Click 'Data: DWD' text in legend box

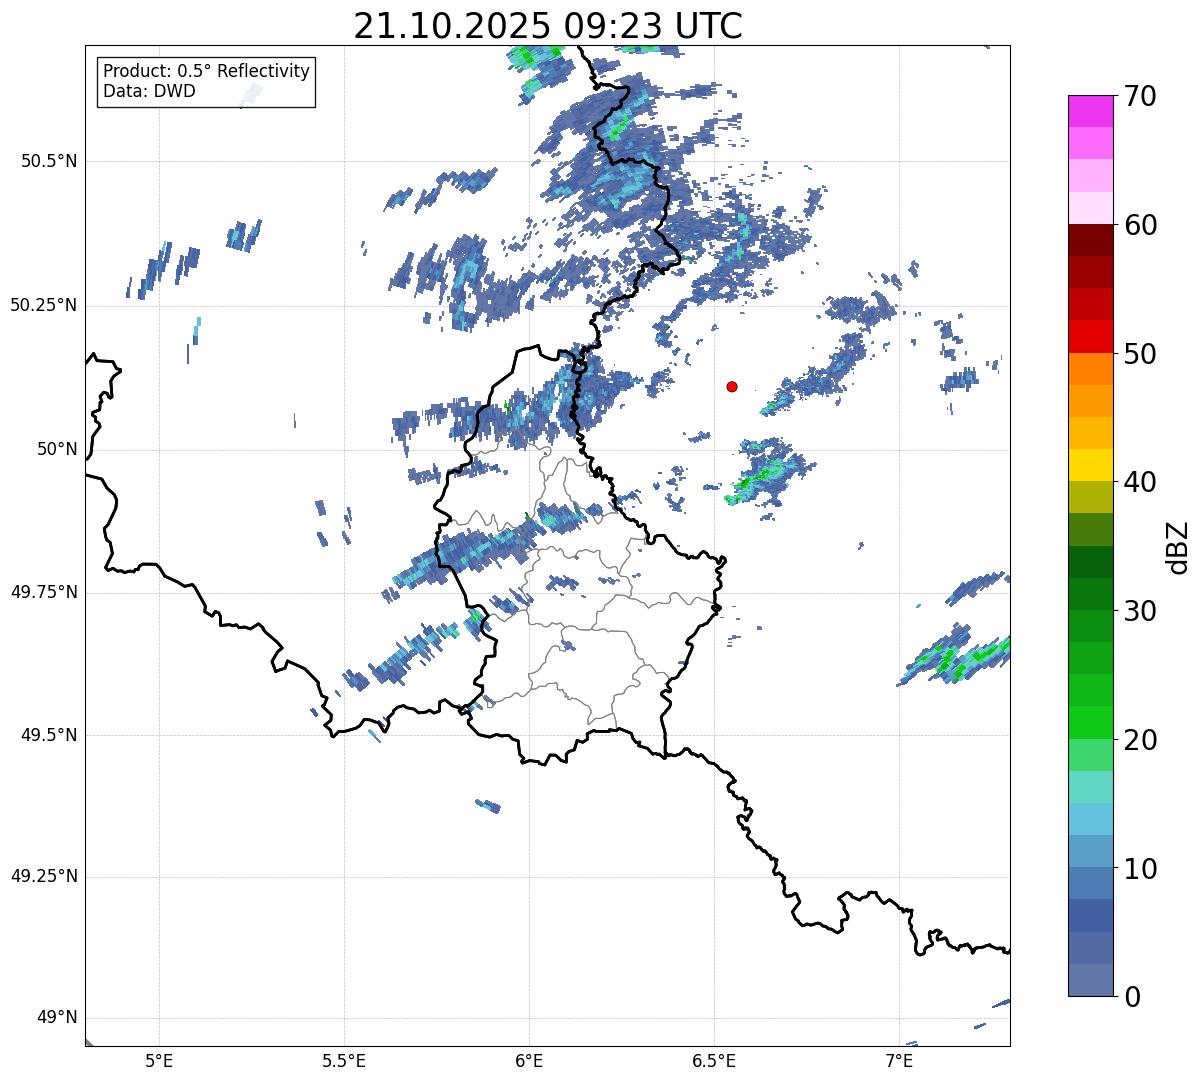[150, 91]
